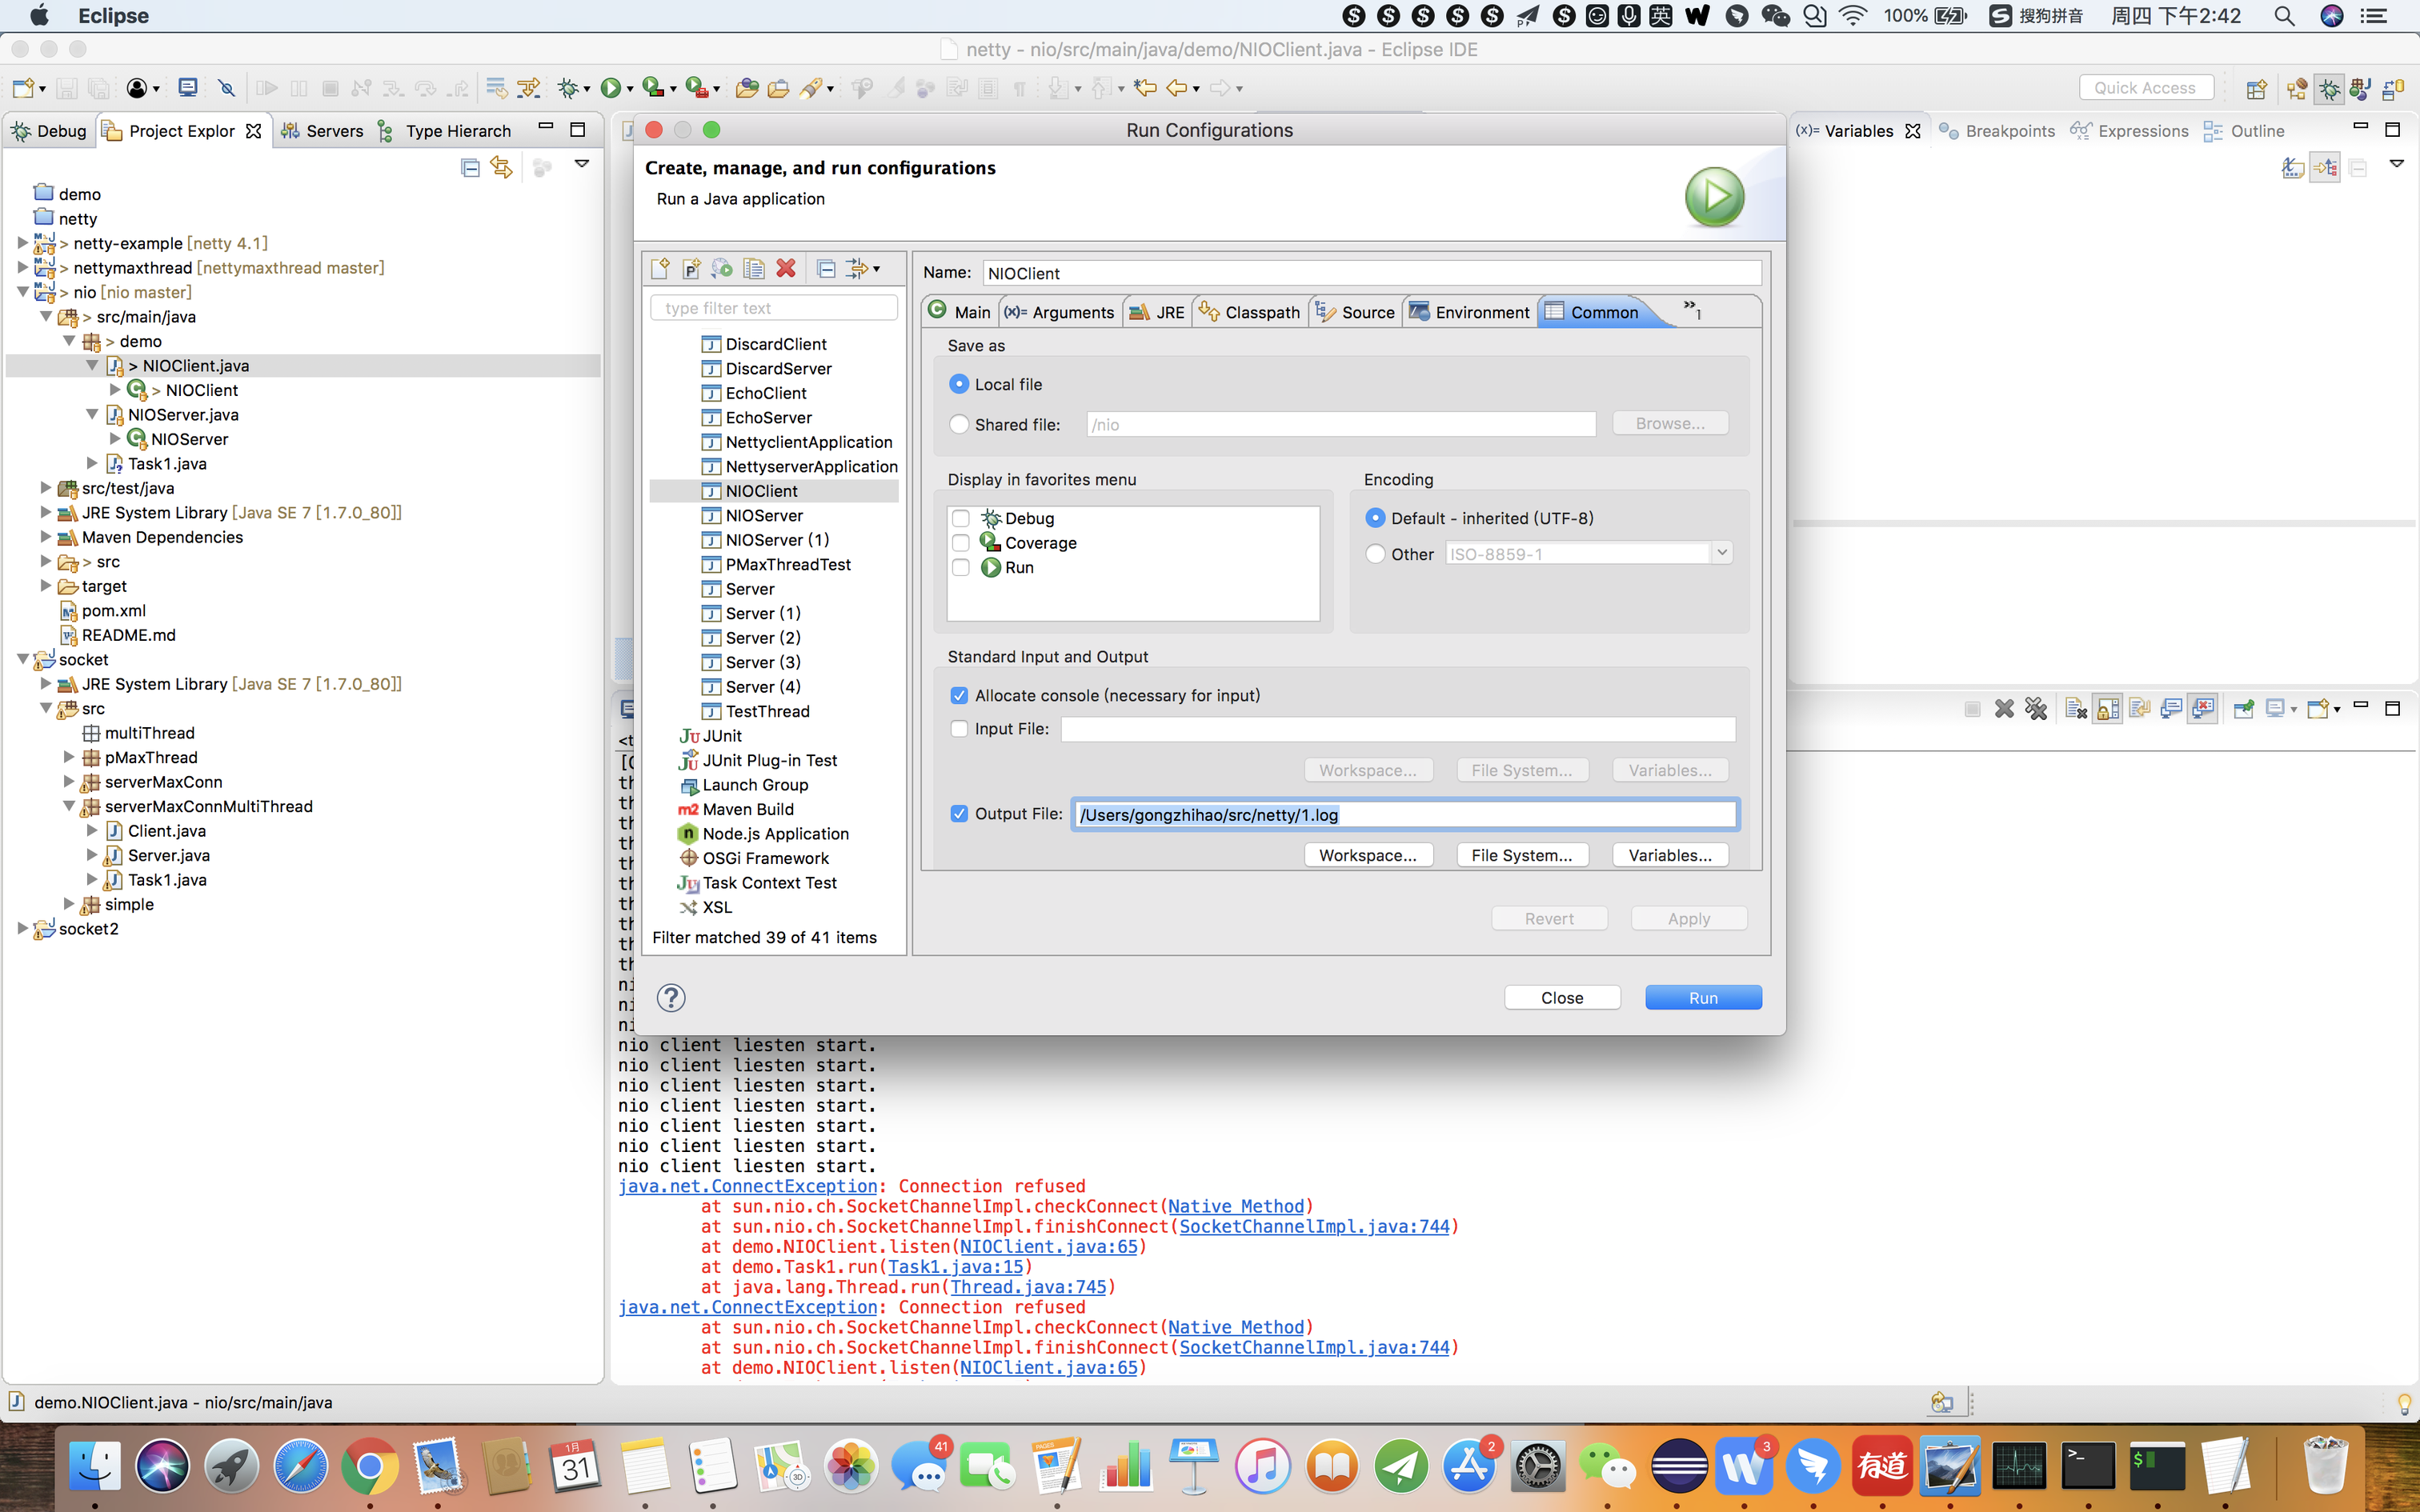The image size is (2420, 1512).
Task: Click Delete selected launch configuration icon
Action: pos(786,268)
